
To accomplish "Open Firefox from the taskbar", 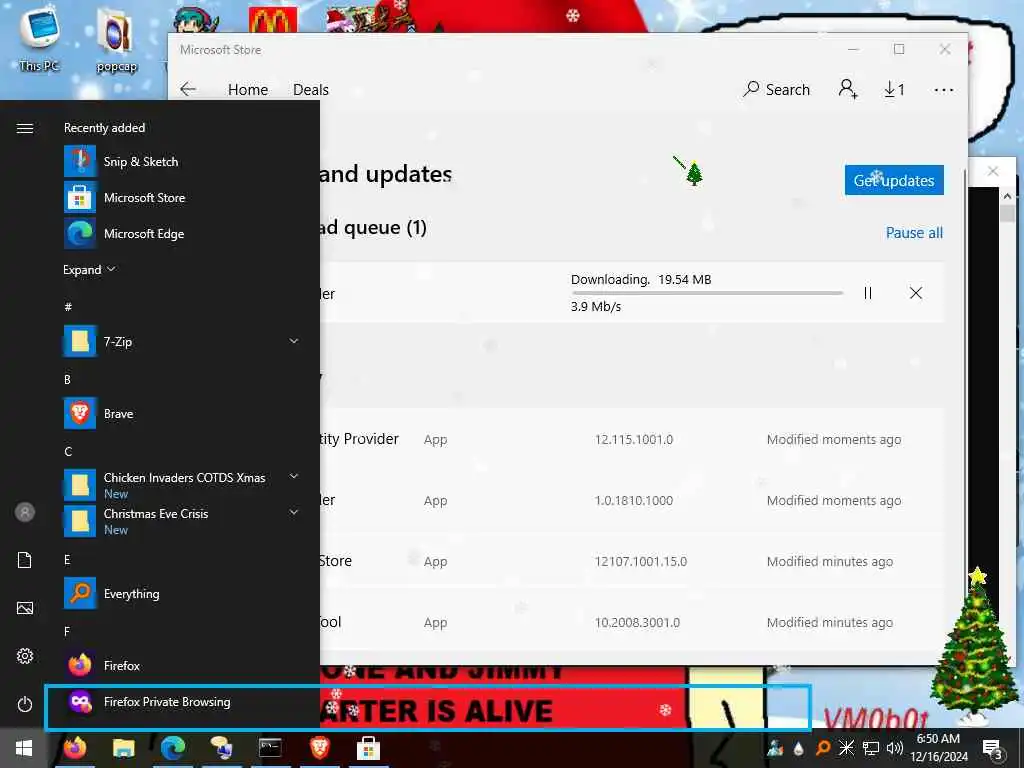I will 75,748.
